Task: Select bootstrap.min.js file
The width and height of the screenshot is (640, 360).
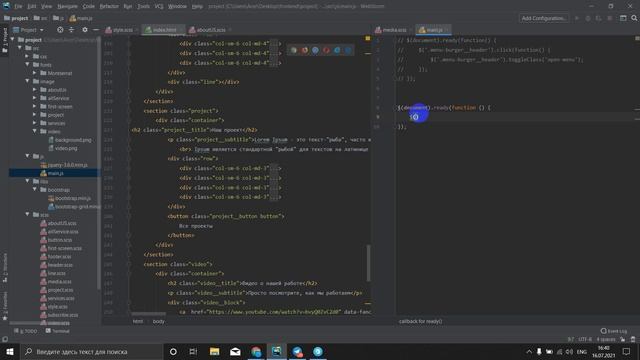Action: tap(69, 198)
